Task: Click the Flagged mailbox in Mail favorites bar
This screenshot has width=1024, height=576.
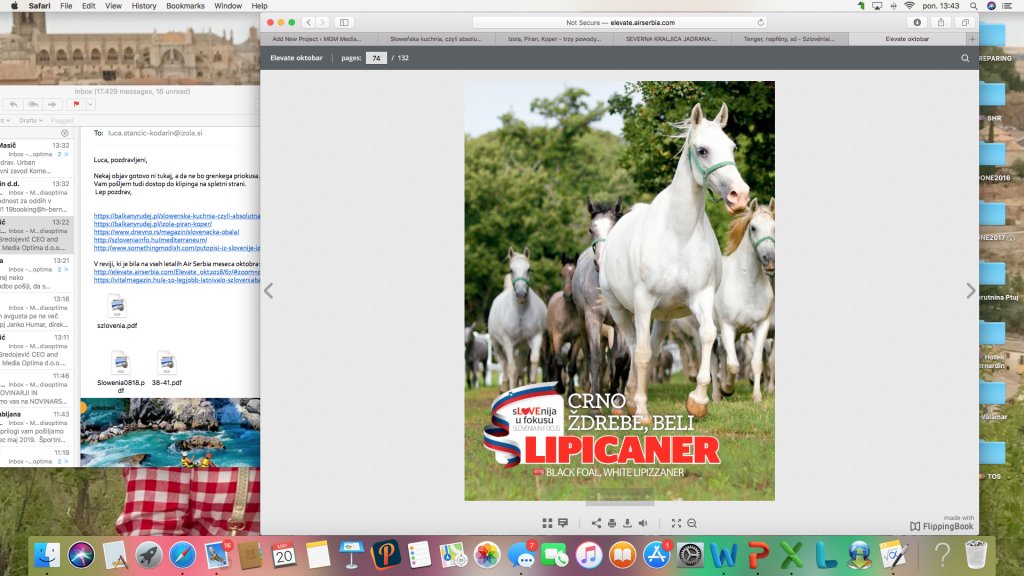Action: pyautogui.click(x=62, y=121)
